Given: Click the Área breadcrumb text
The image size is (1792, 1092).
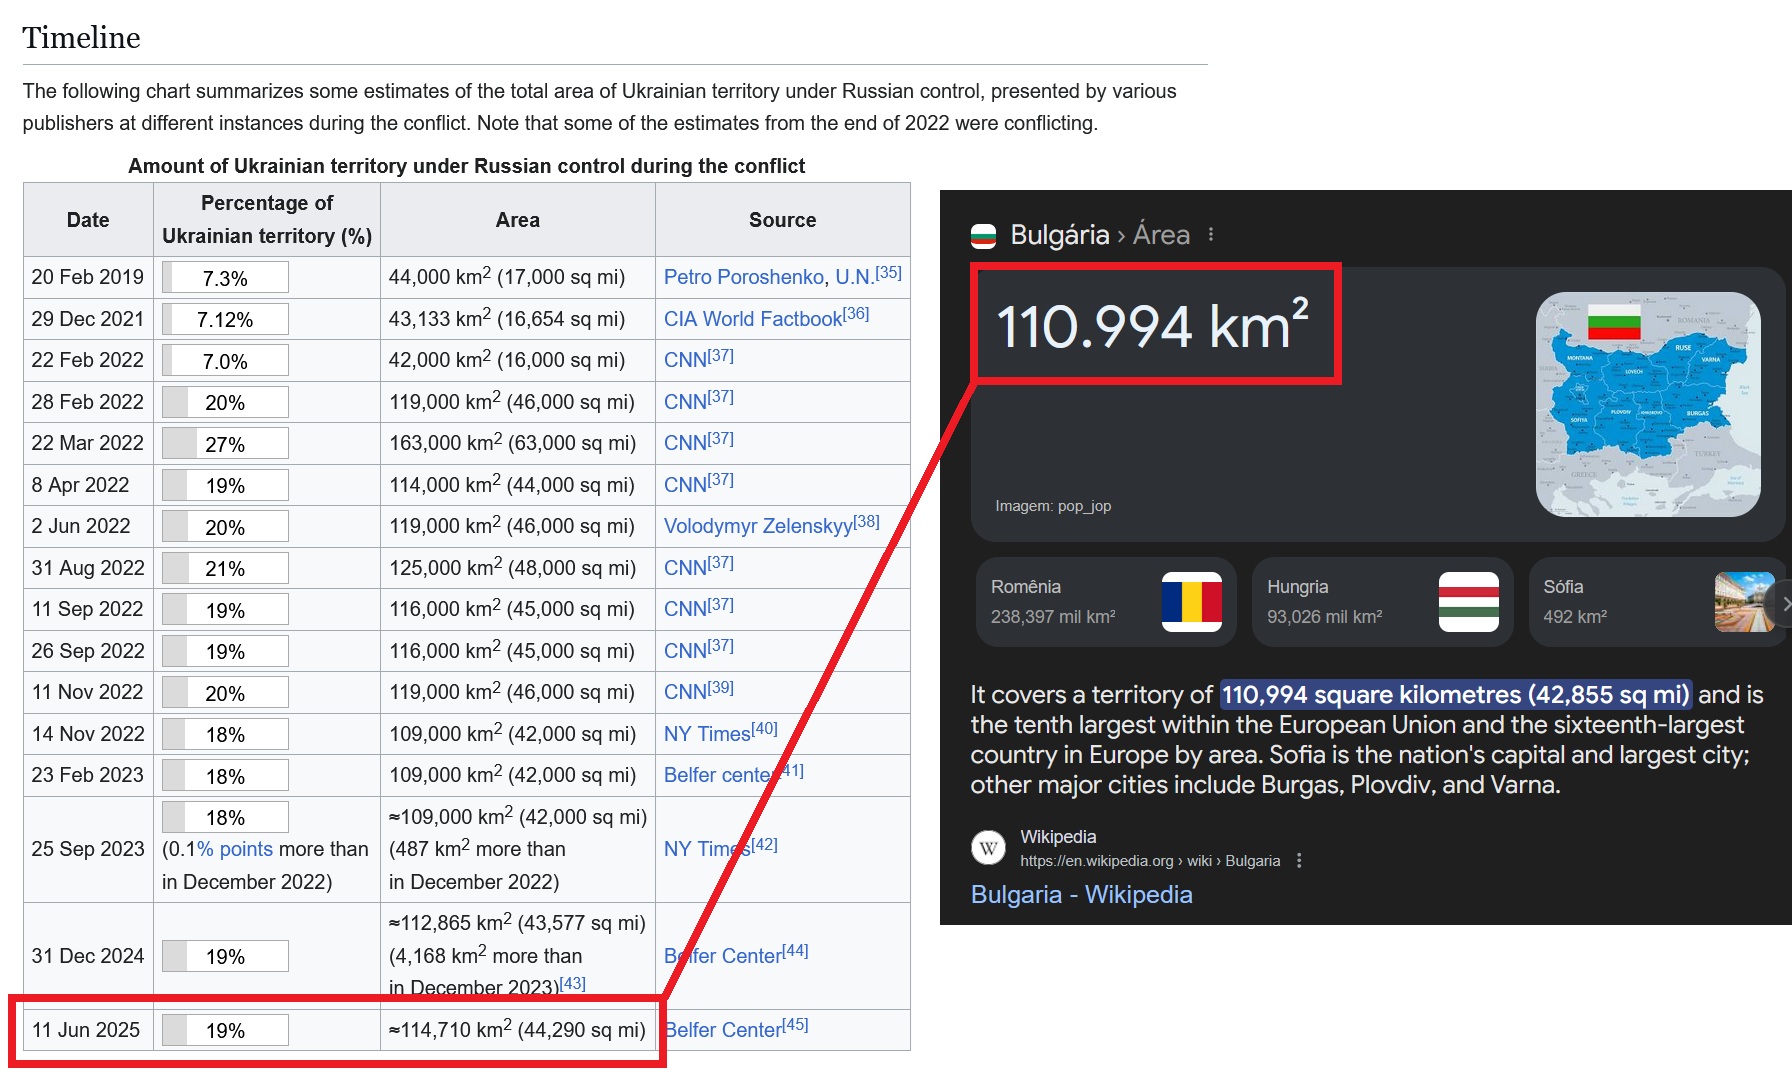Looking at the screenshot, I should pos(1161,235).
